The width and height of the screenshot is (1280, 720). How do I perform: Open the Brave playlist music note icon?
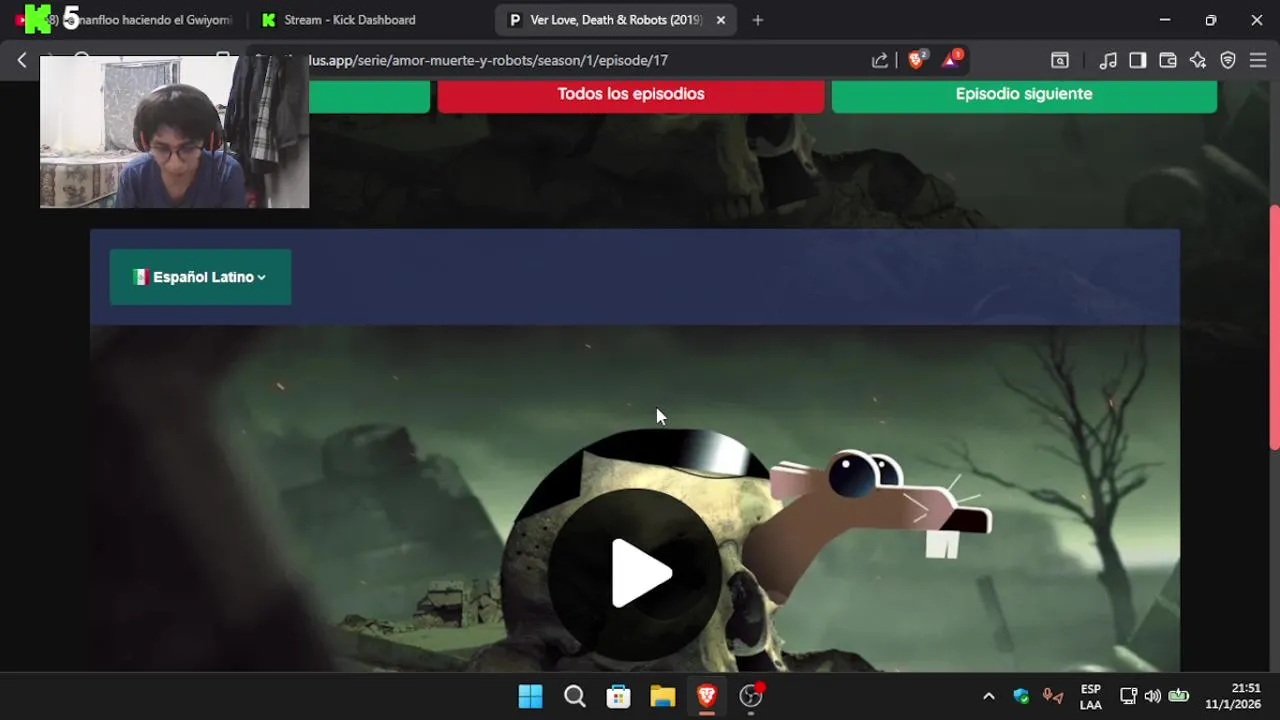pyautogui.click(x=1107, y=60)
